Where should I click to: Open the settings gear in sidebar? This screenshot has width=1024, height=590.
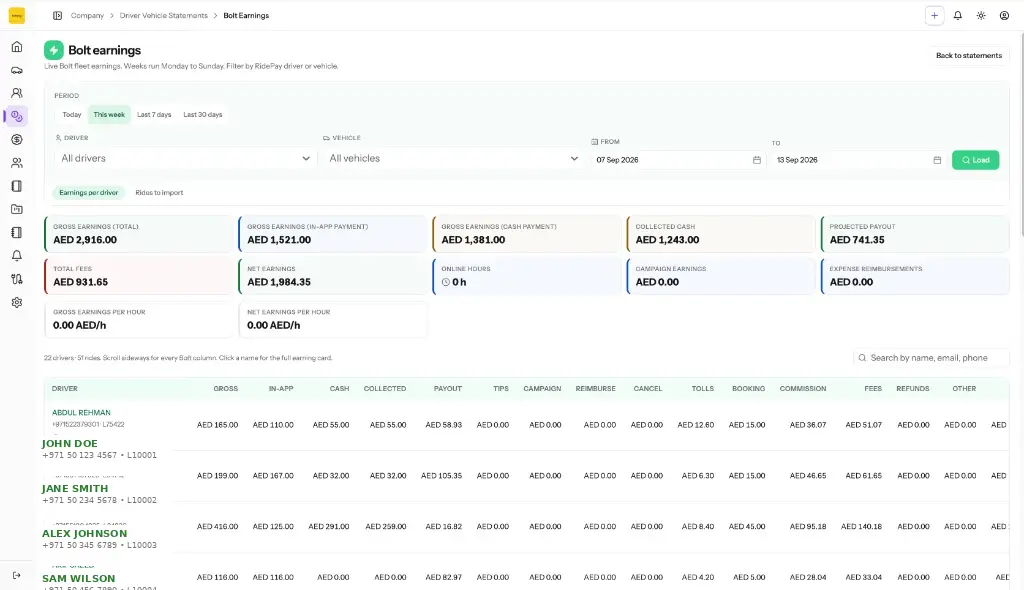point(17,303)
